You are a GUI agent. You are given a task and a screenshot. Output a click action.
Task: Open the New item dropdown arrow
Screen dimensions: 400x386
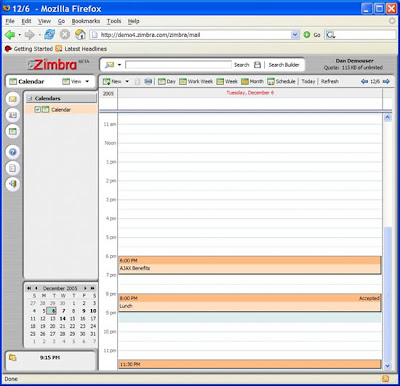point(127,81)
